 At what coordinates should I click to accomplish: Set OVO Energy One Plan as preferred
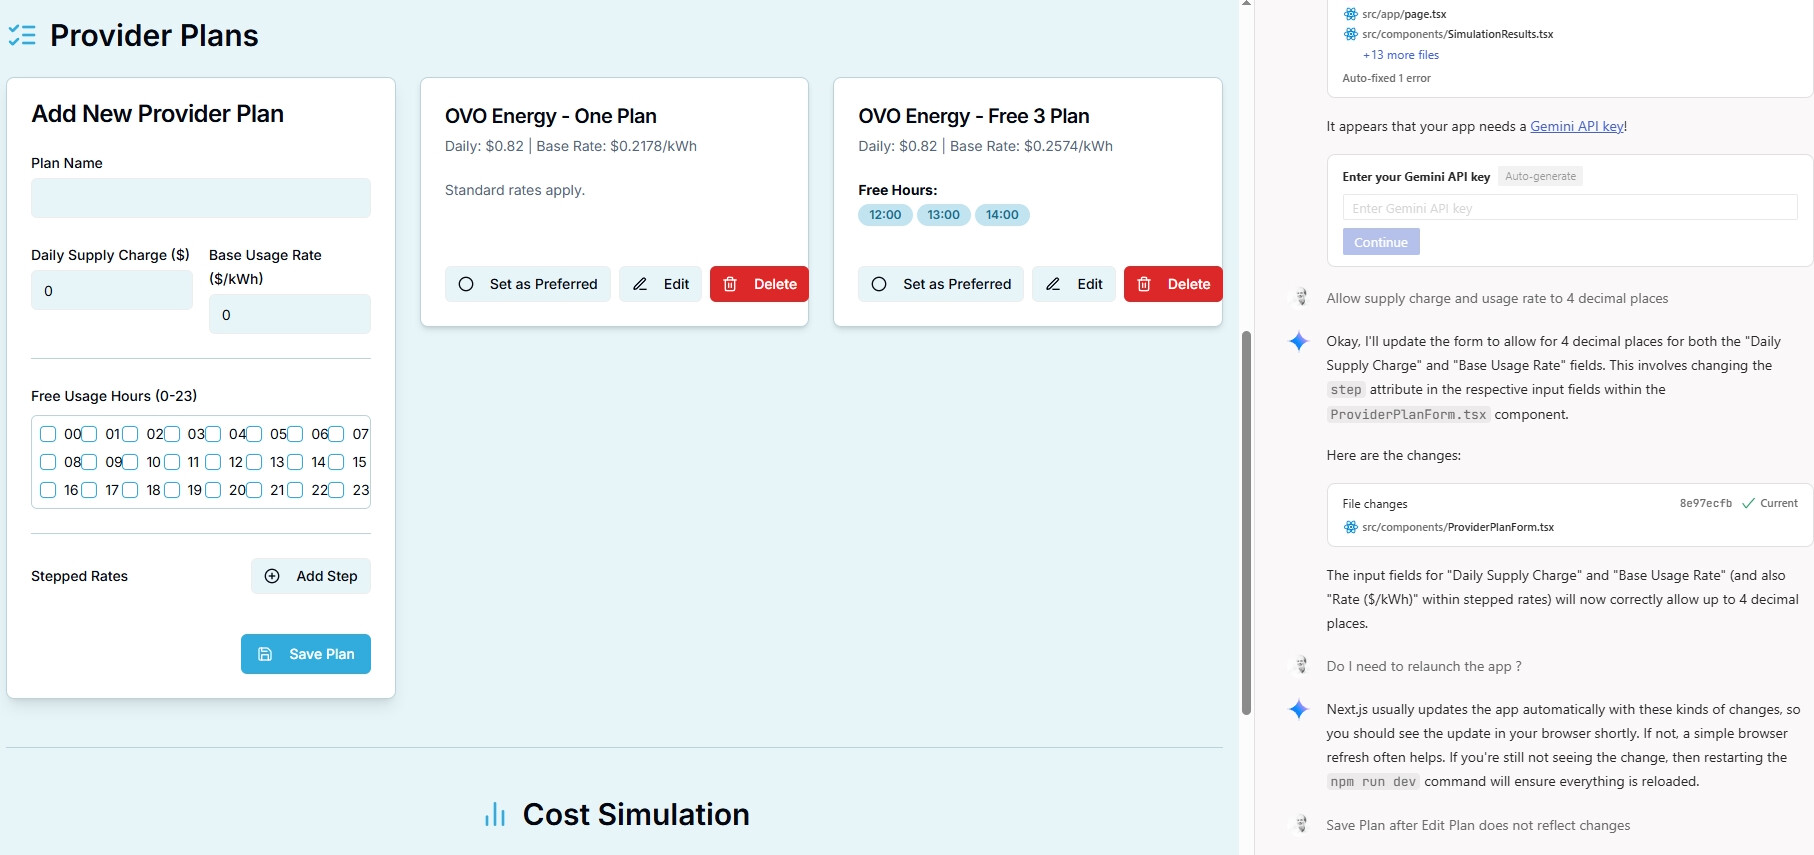(528, 284)
